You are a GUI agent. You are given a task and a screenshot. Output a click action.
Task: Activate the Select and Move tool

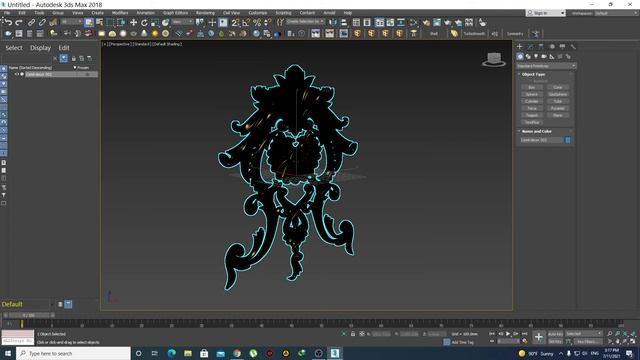[x=133, y=22]
